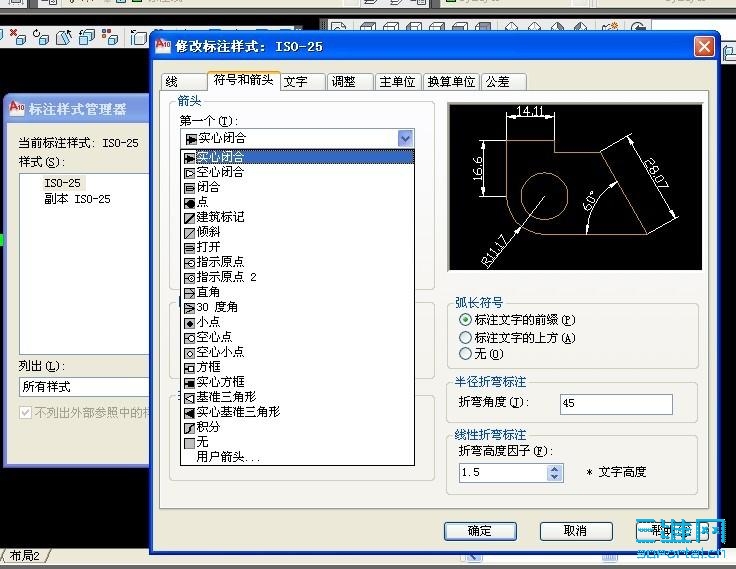Select the 直角 arrowhead option
Screen dimensions: 736x569
pos(297,292)
